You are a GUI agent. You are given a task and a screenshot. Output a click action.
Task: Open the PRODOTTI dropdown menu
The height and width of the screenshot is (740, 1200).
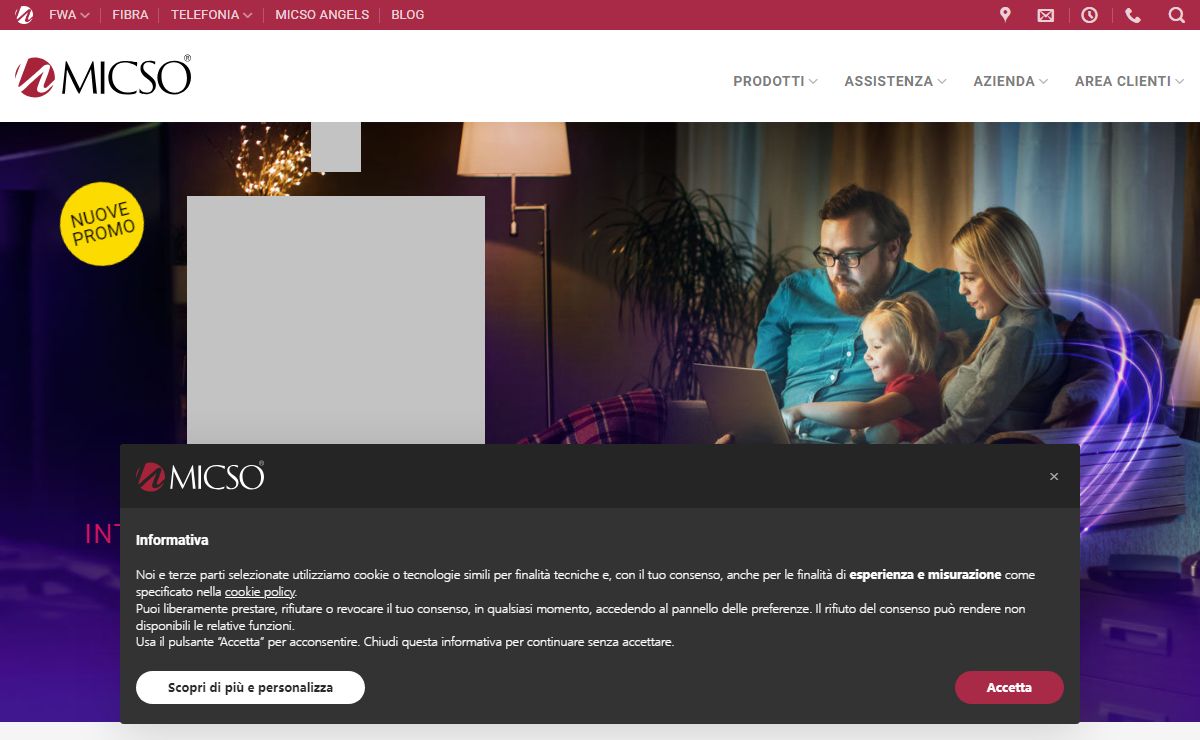tap(775, 81)
